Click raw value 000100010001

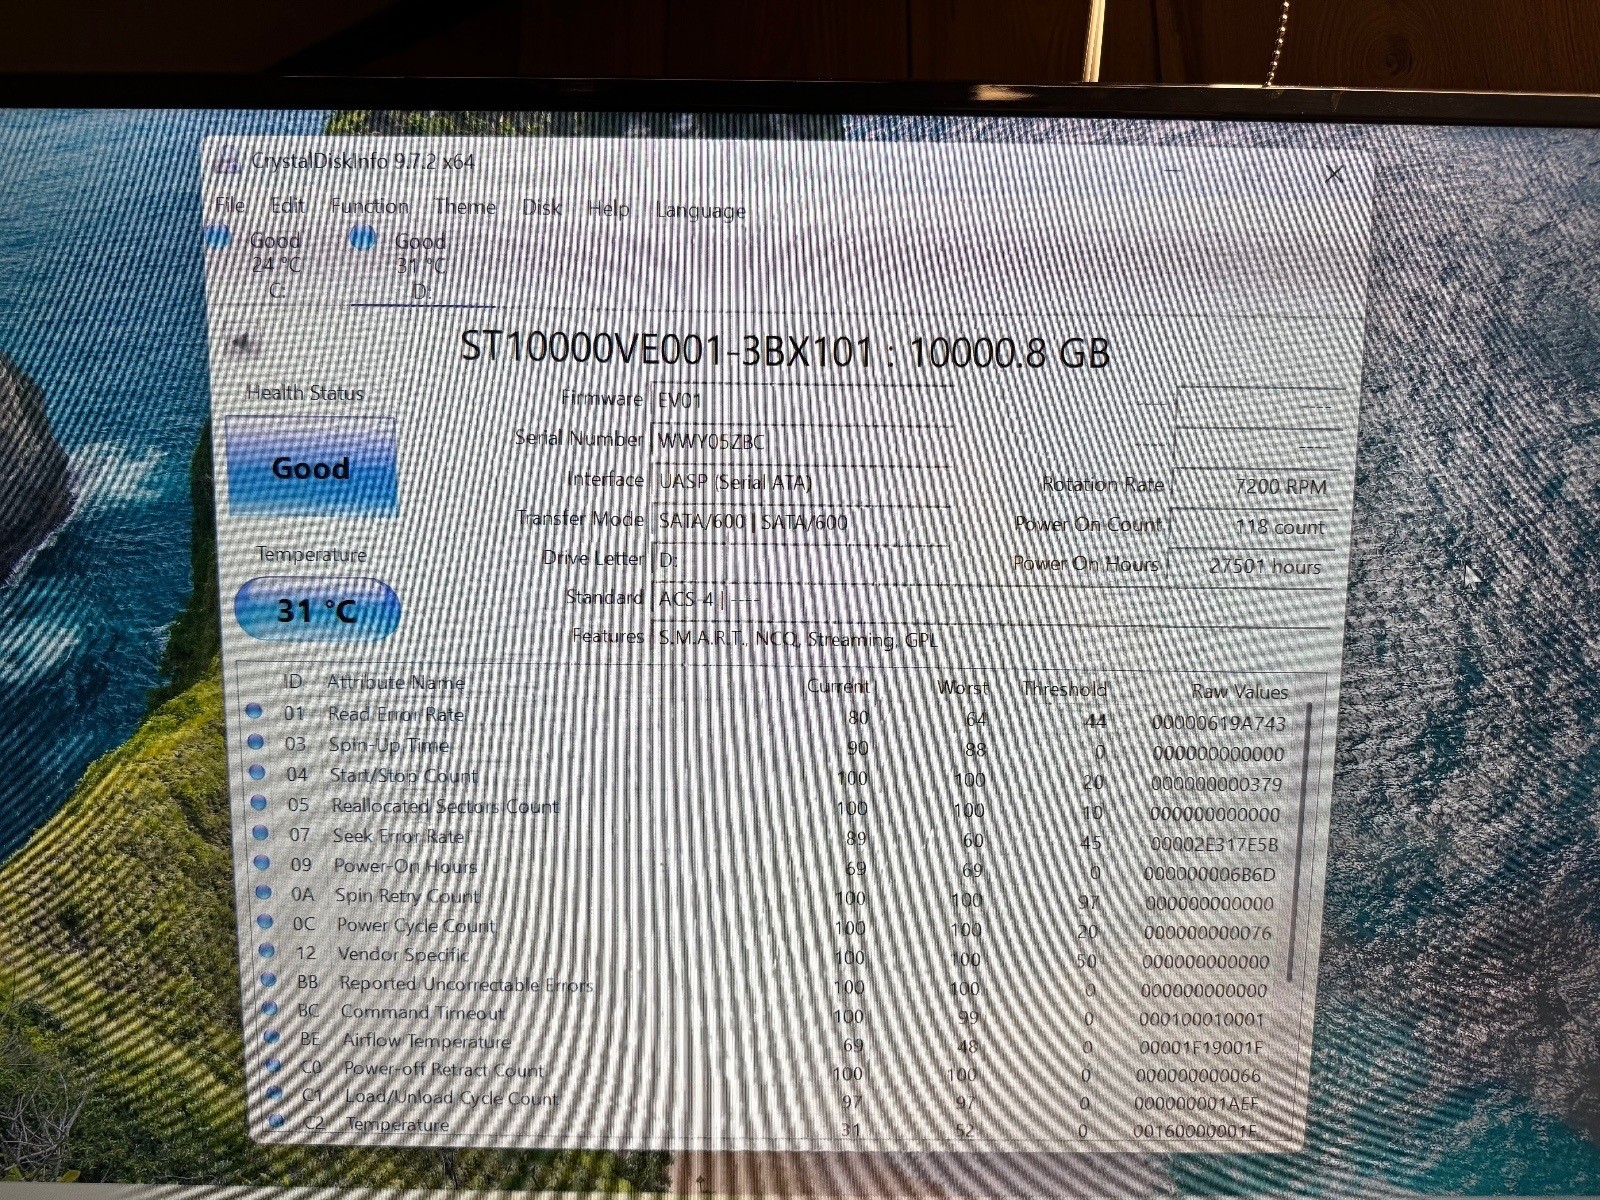click(1202, 1019)
